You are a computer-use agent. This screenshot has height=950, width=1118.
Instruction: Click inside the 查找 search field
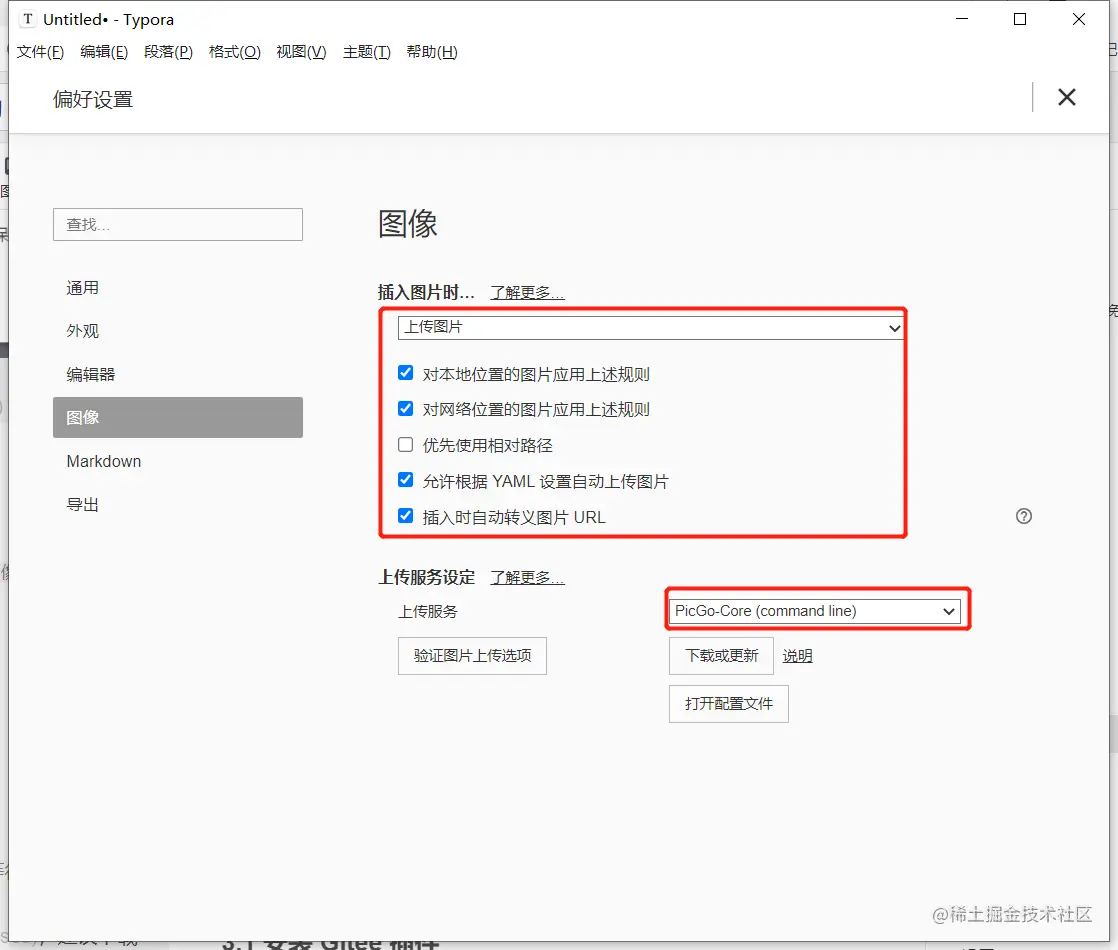177,224
